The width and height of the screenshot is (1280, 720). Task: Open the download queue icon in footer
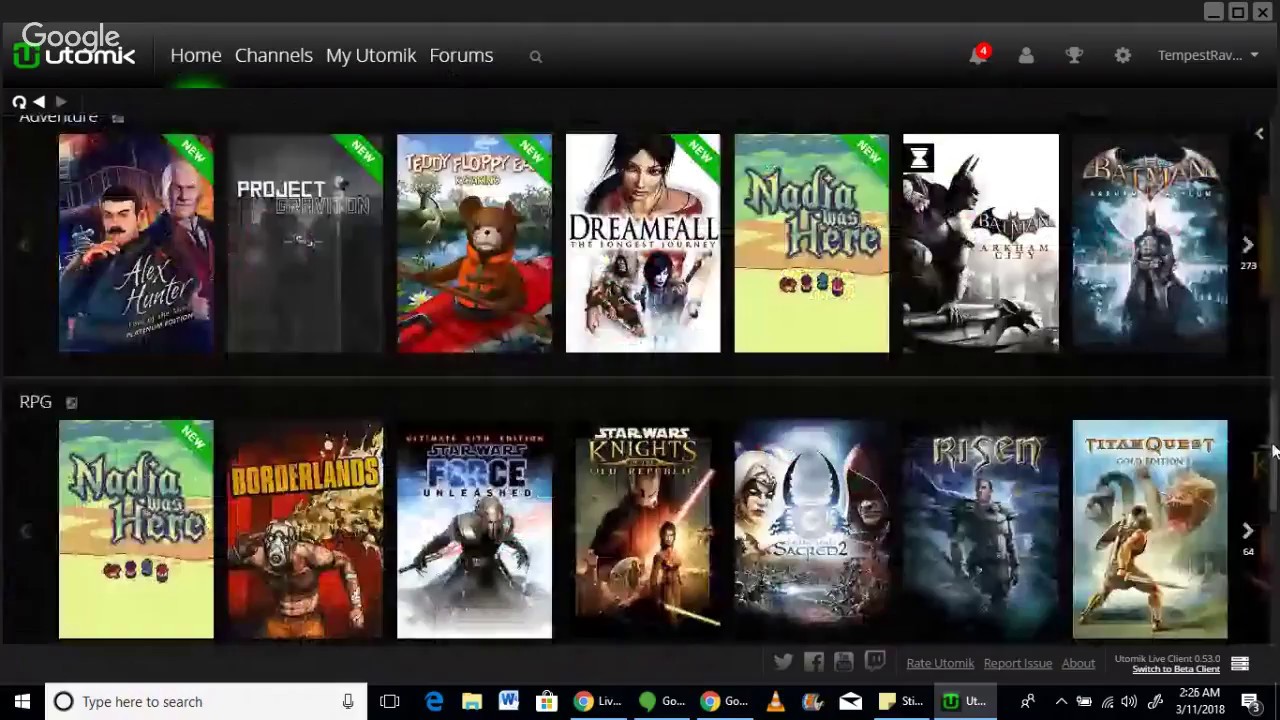(x=1240, y=664)
